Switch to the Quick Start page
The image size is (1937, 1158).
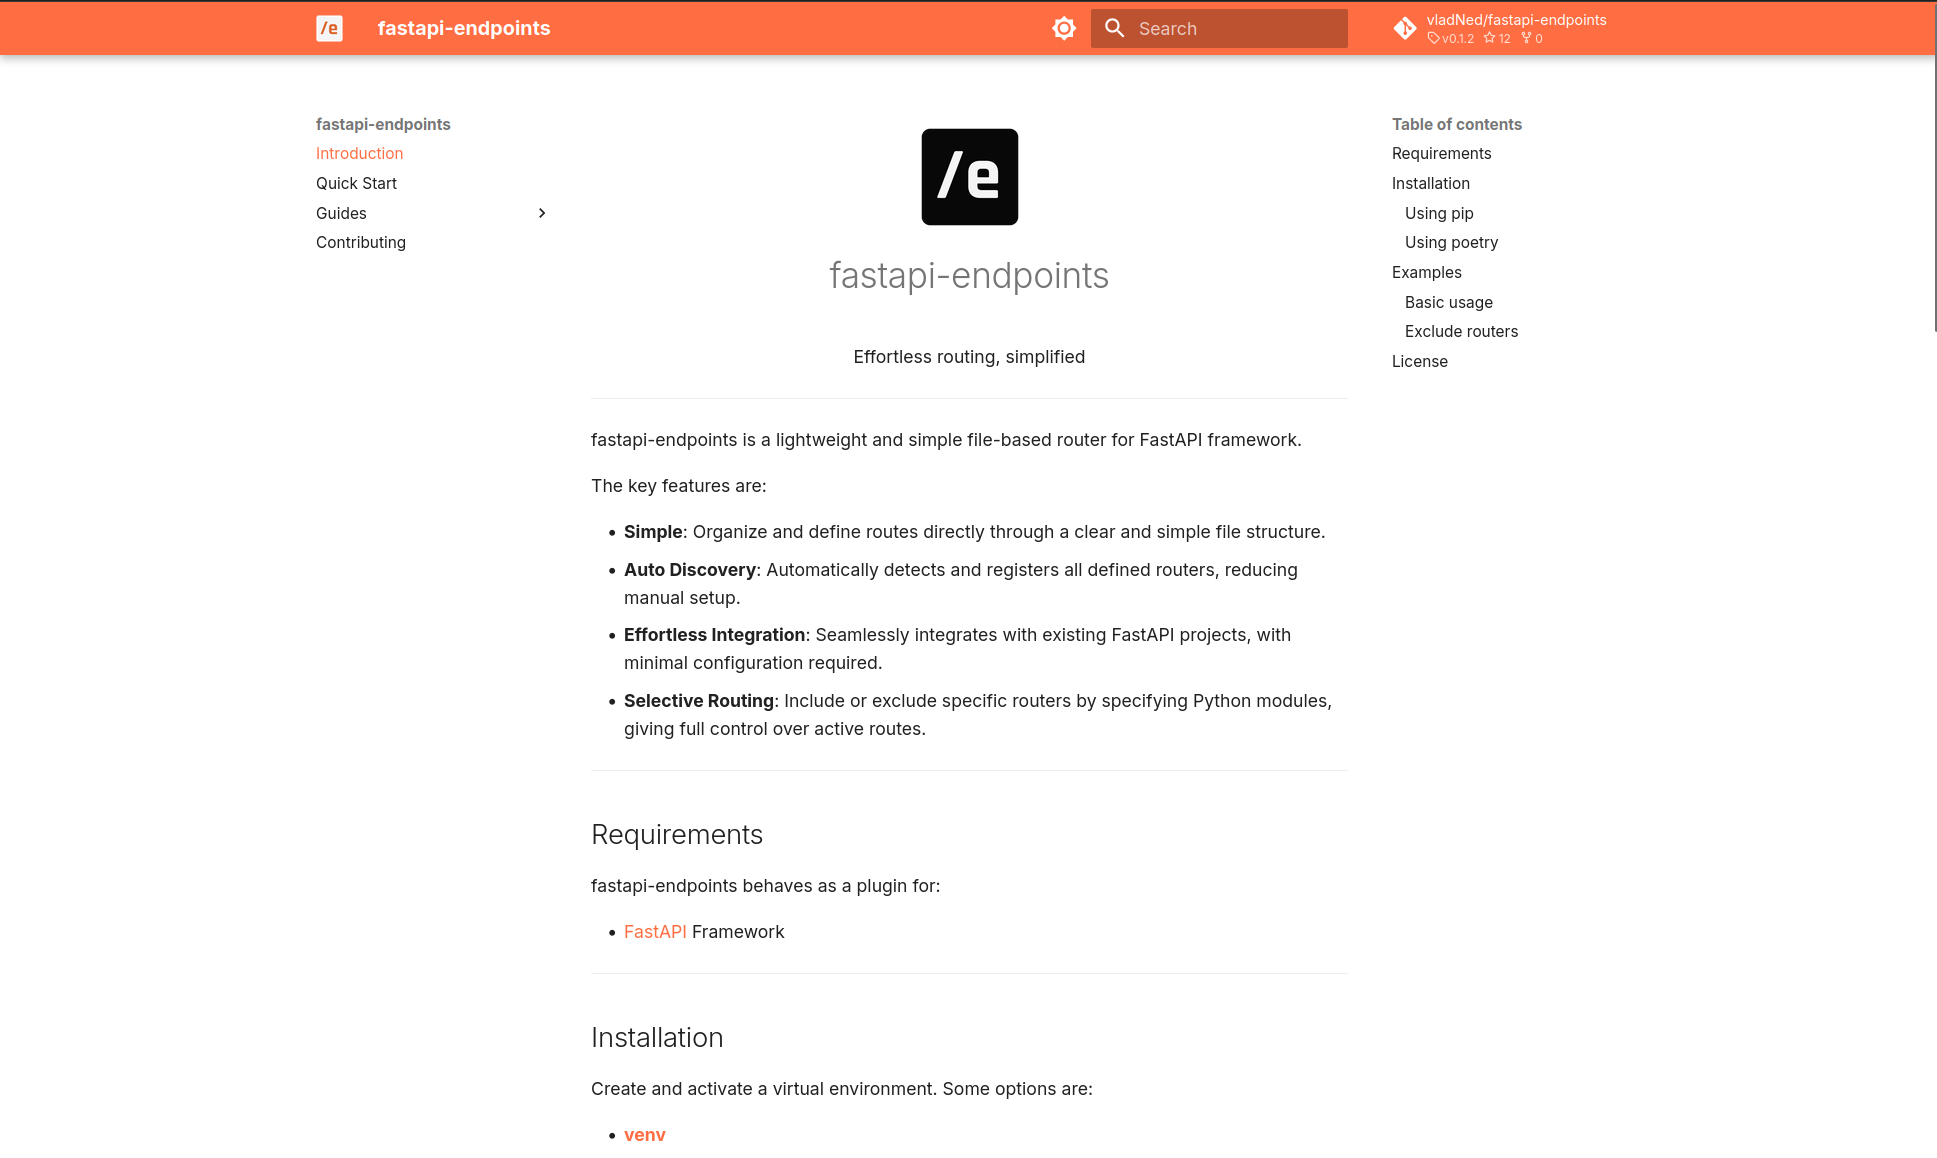coord(356,183)
